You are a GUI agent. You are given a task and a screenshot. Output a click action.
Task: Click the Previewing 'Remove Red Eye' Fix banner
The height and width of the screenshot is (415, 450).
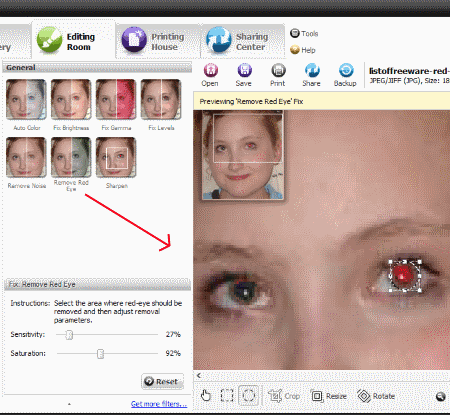[x=322, y=101]
